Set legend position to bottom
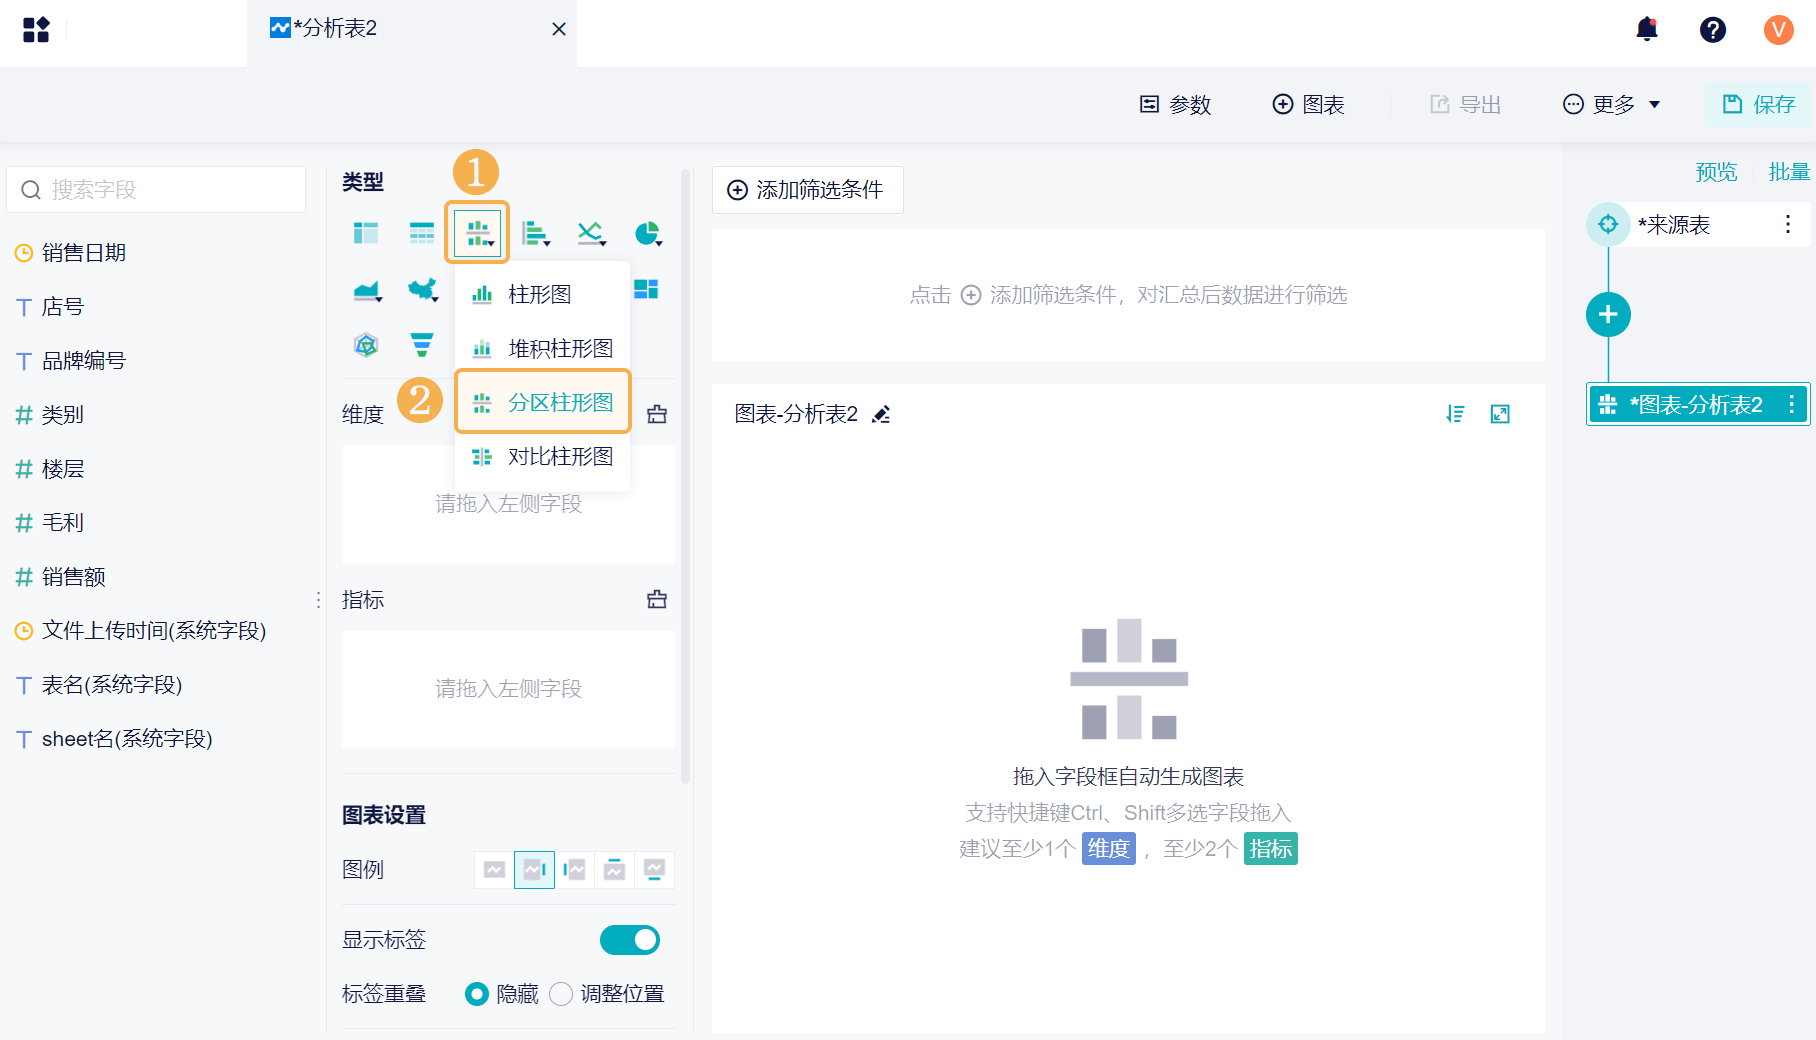 [x=654, y=870]
